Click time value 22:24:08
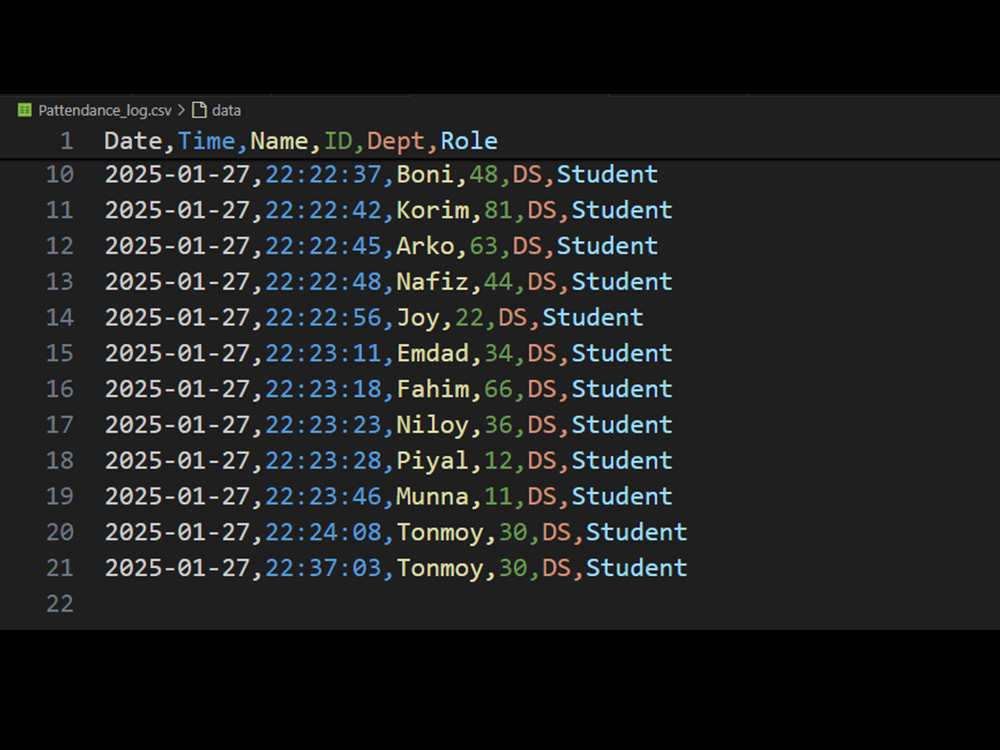The height and width of the screenshot is (750, 1000). (323, 531)
